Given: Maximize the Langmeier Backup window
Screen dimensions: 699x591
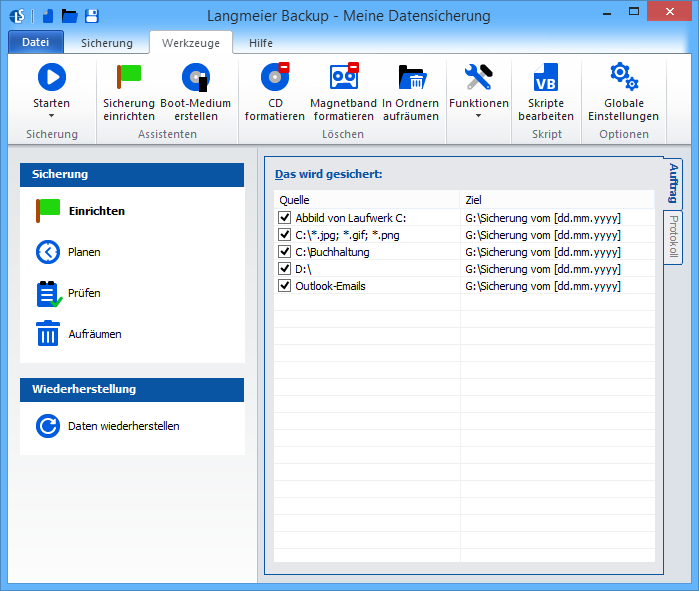Looking at the screenshot, I should [633, 12].
